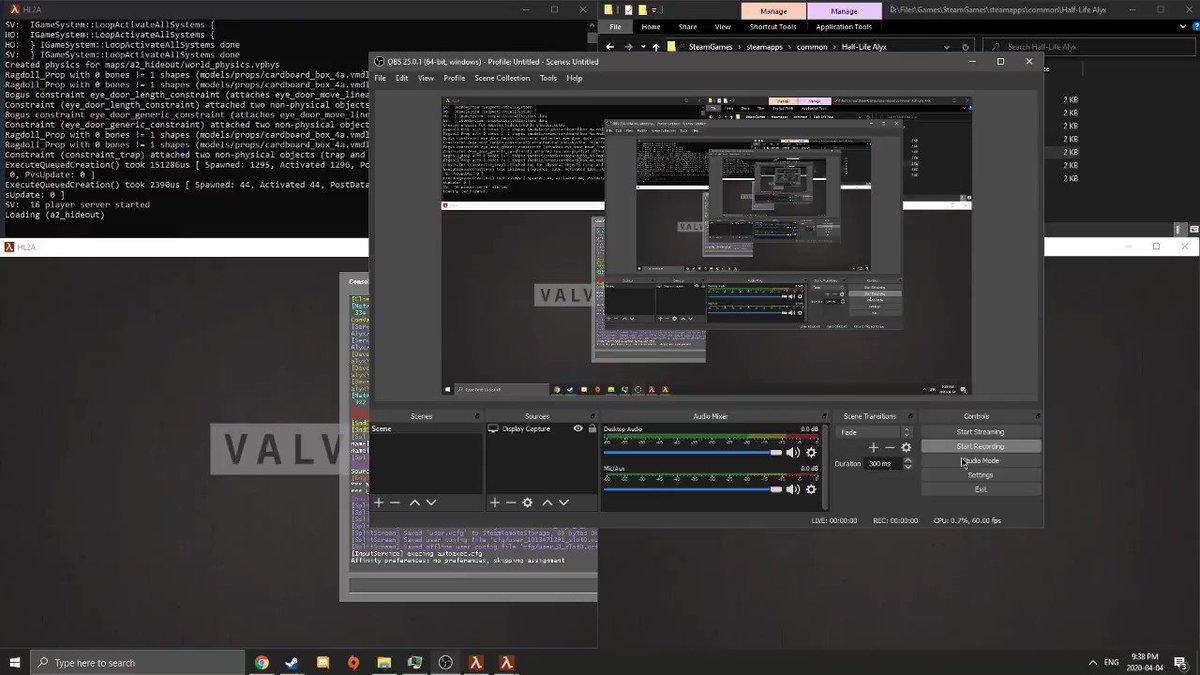Pop out the Sources dock icon
1200x675 pixels.
(x=594, y=416)
